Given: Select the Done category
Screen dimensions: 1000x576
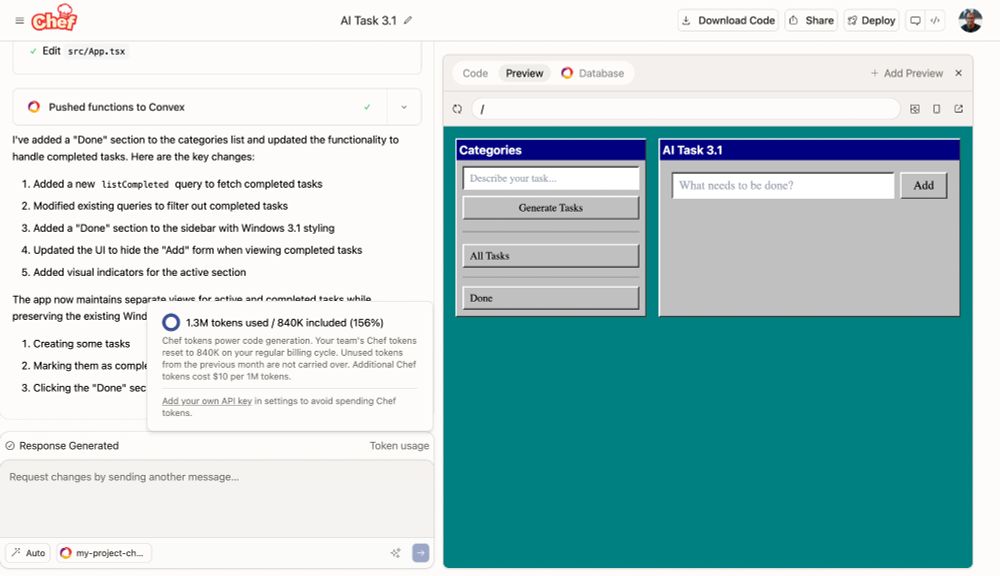Looking at the screenshot, I should pyautogui.click(x=551, y=298).
